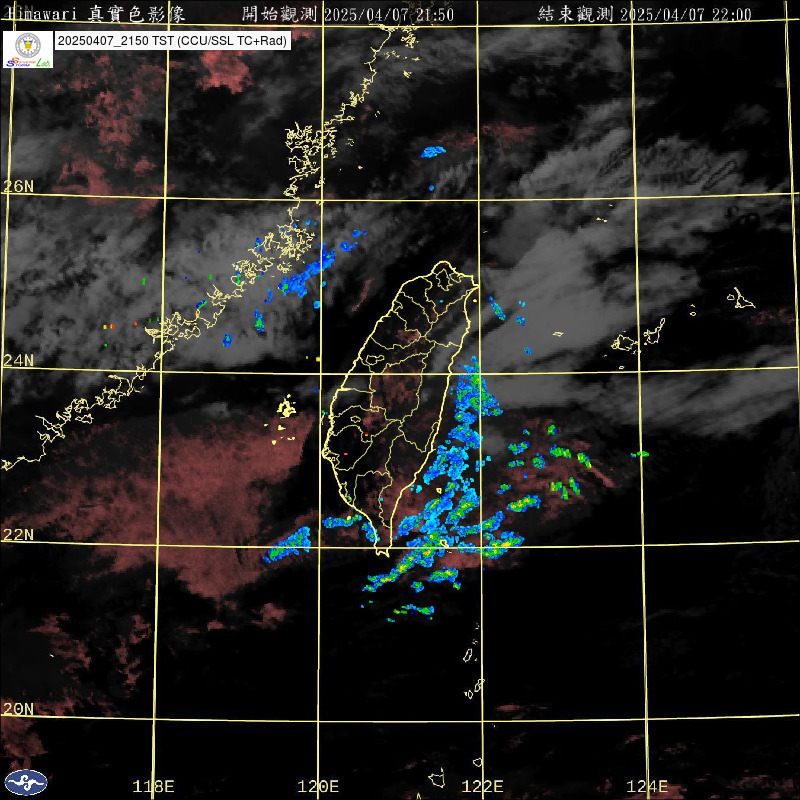Screen dimensions: 800x800
Task: Click the island outline near the right edge
Action: click(742, 297)
